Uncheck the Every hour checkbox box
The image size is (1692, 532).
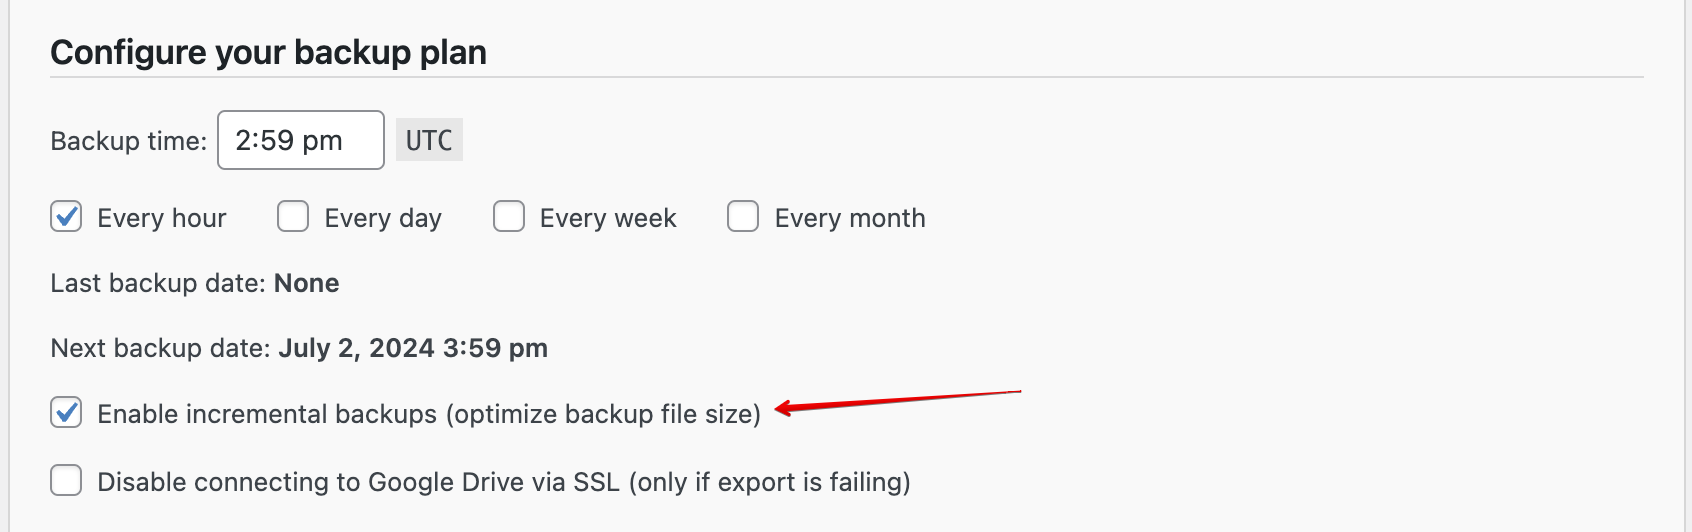[66, 217]
